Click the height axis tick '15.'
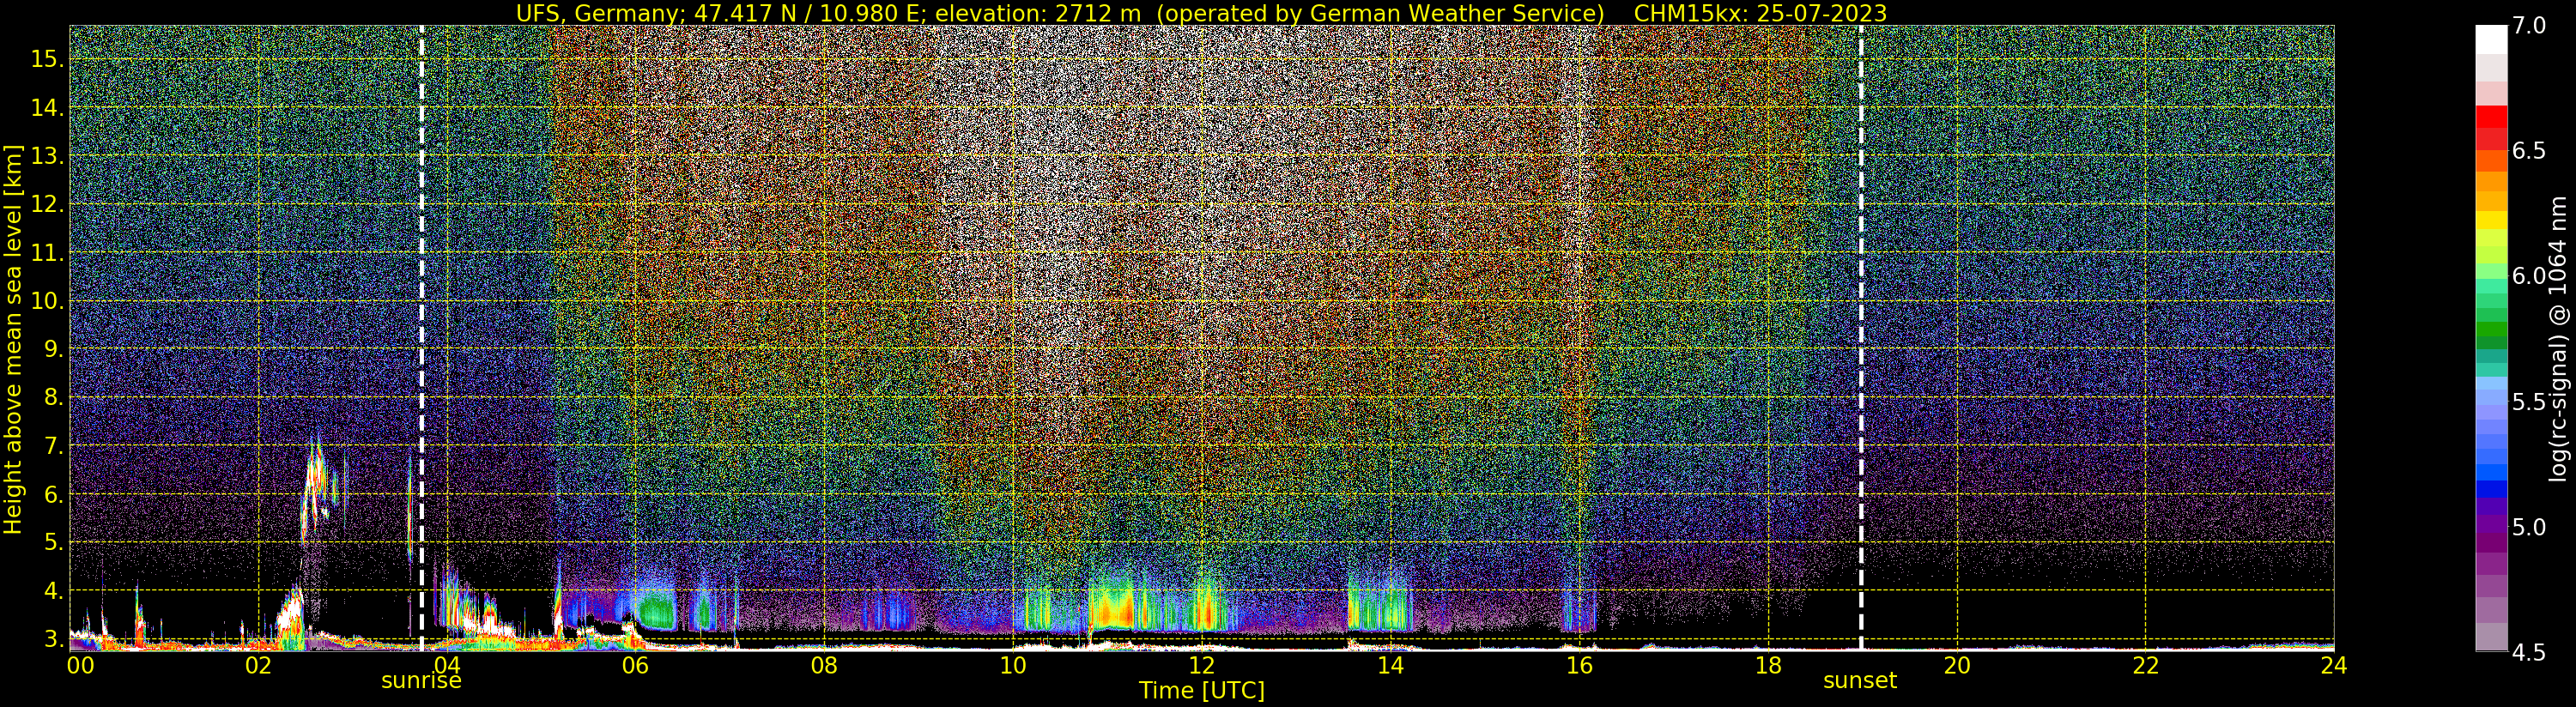This screenshot has width=2576, height=707. pos(47,59)
